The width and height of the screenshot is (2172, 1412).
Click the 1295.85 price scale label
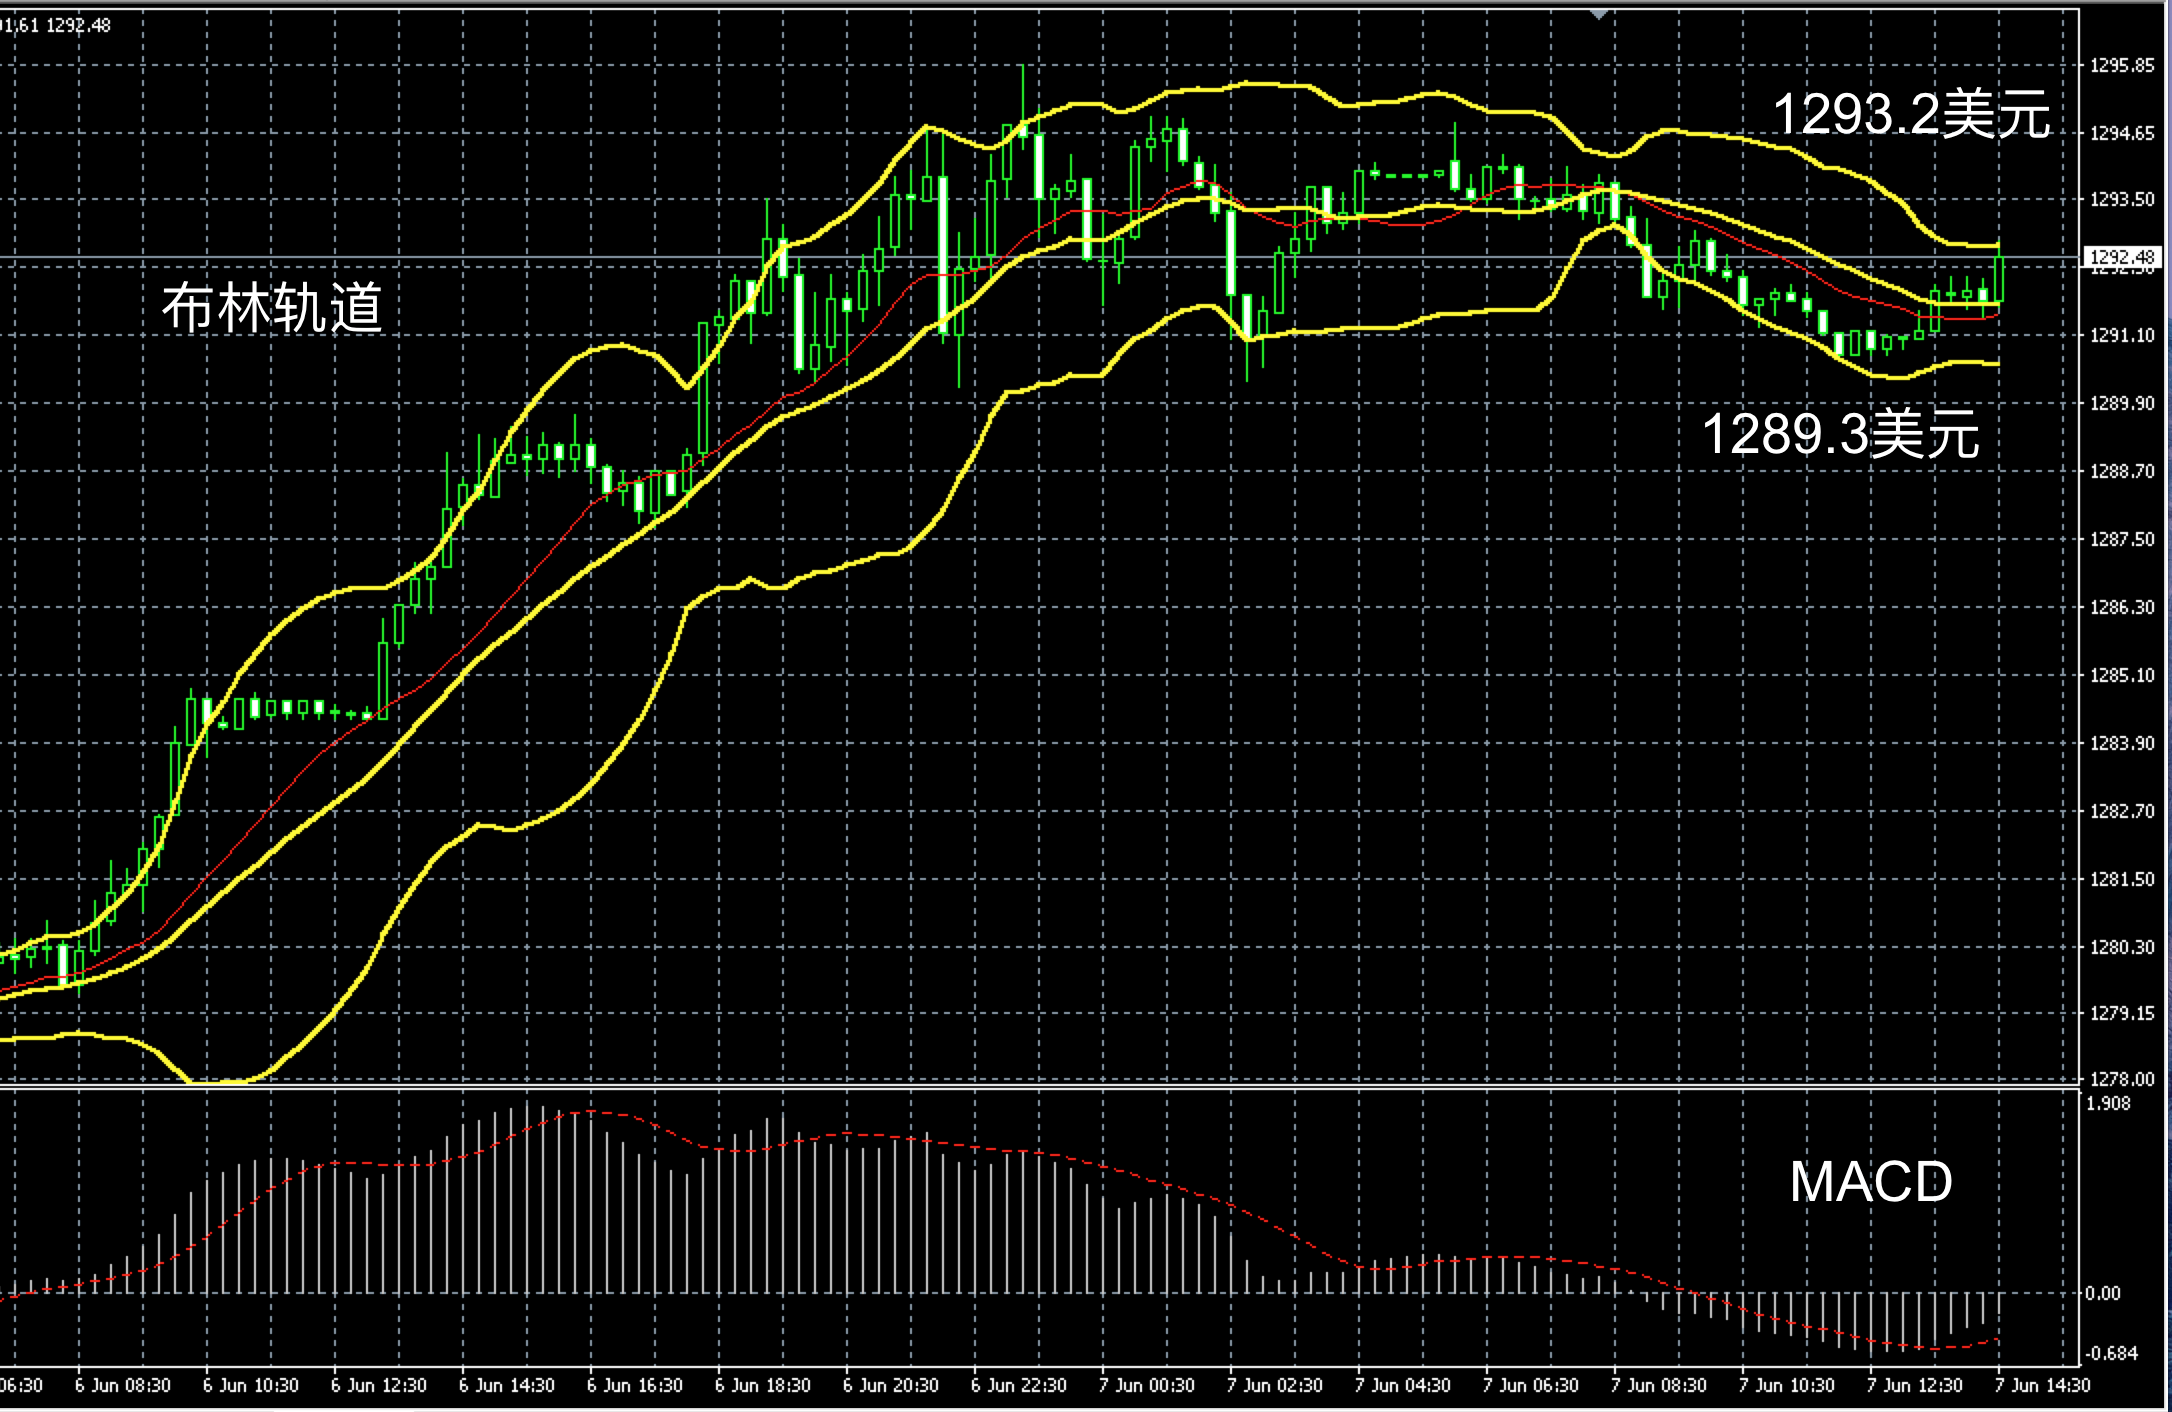pos(2122,66)
